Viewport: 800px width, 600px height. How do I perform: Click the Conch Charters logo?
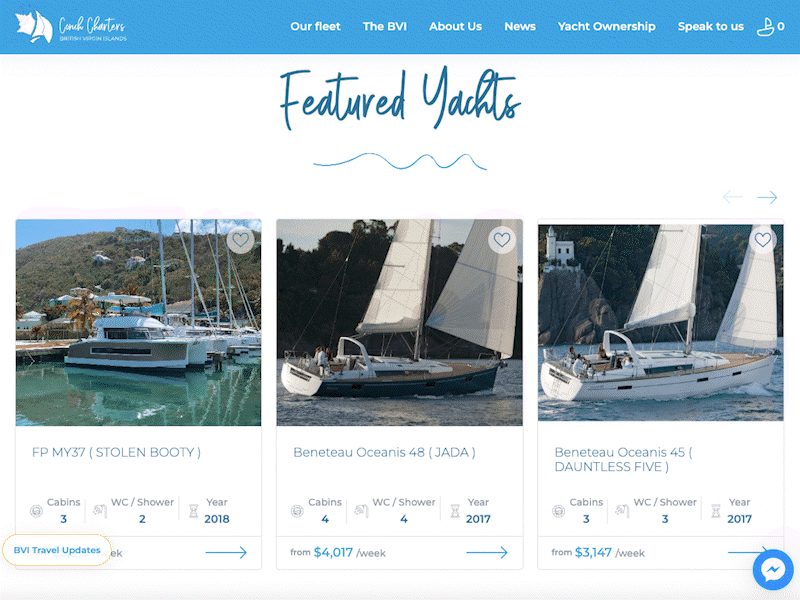[x=70, y=27]
